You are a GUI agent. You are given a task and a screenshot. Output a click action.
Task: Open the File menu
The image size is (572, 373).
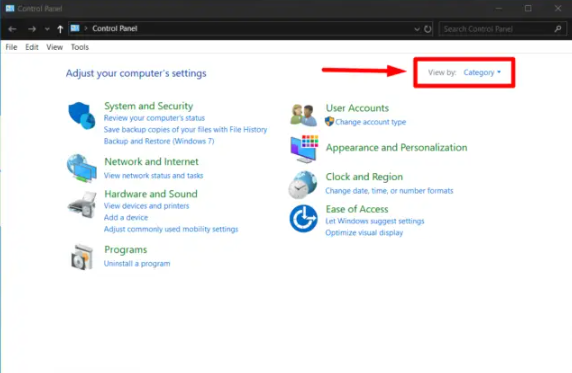[11, 47]
